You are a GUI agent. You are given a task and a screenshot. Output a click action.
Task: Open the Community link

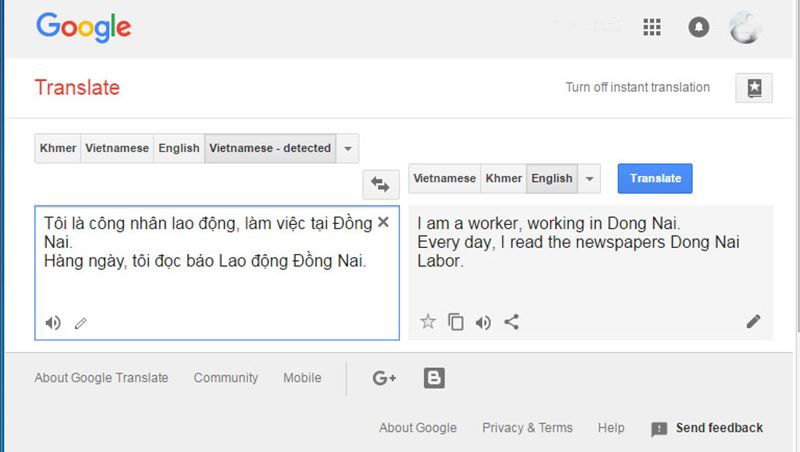[226, 378]
